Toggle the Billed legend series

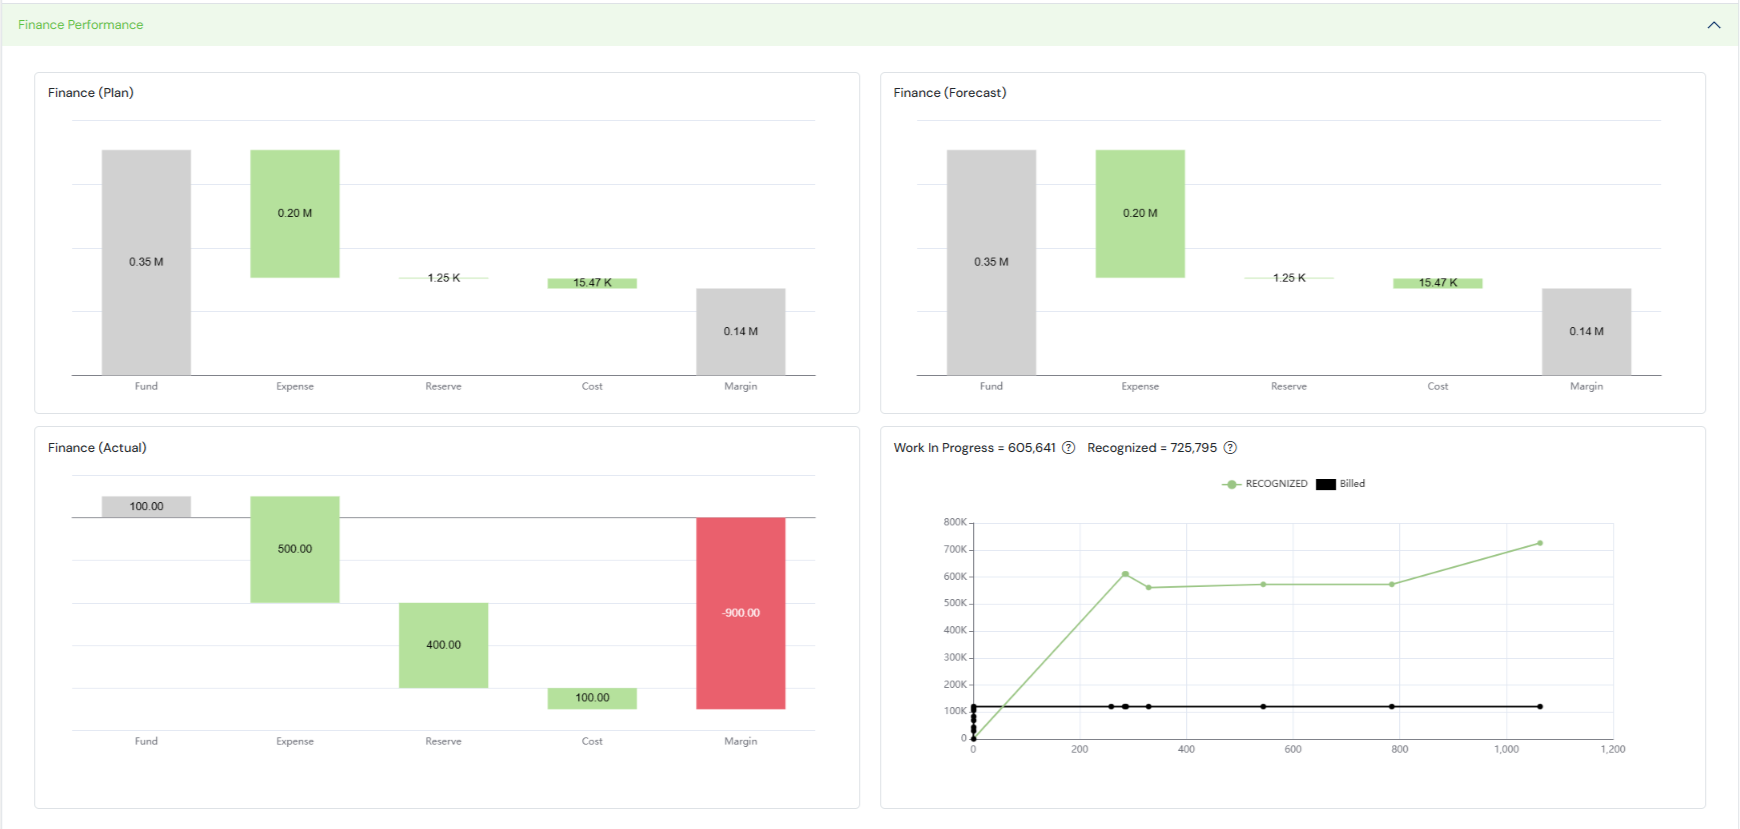pyautogui.click(x=1341, y=484)
